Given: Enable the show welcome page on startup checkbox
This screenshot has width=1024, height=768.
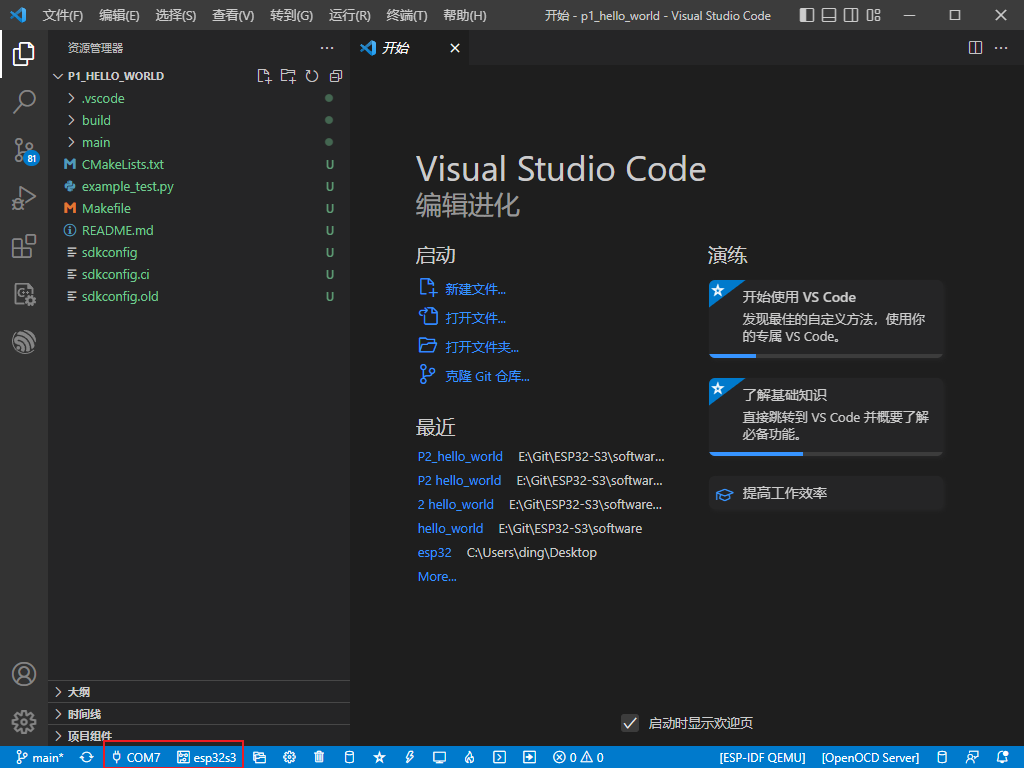Looking at the screenshot, I should [630, 723].
